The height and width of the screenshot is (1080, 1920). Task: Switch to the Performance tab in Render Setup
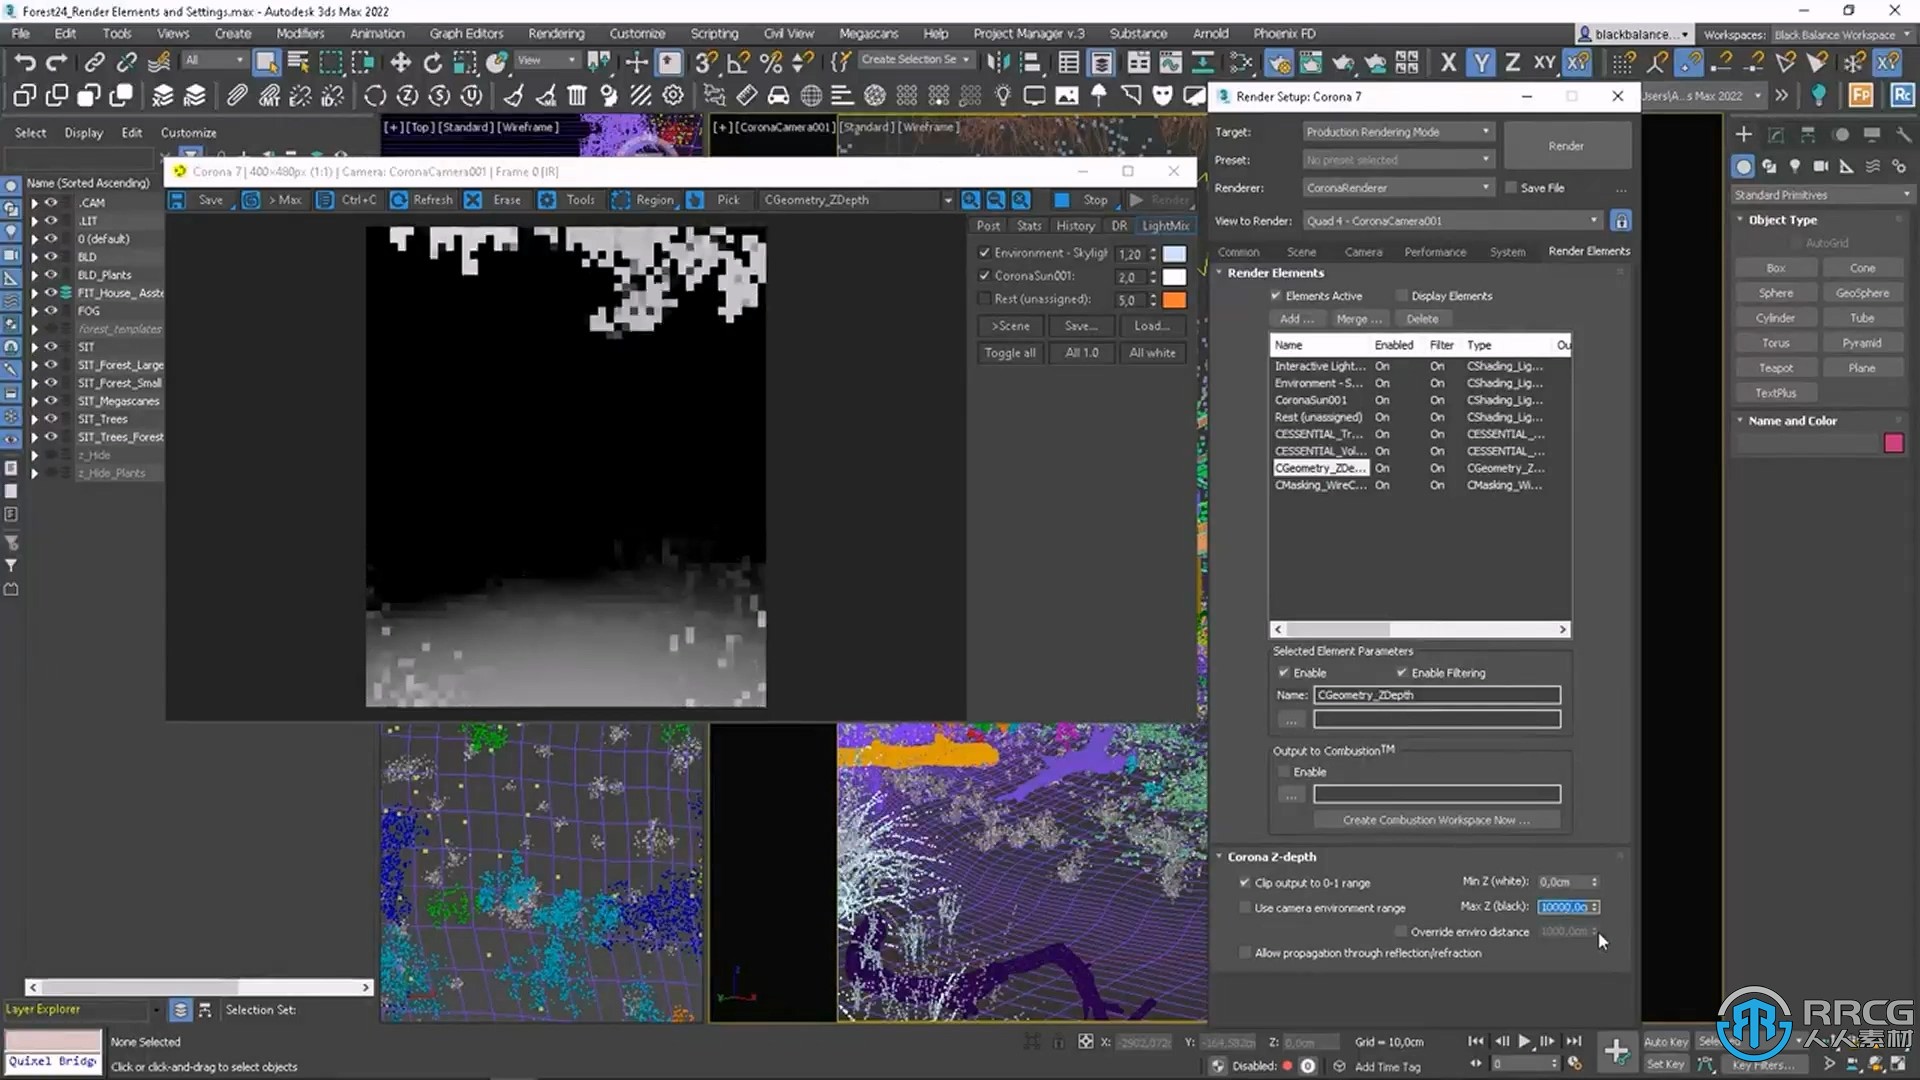[1435, 252]
